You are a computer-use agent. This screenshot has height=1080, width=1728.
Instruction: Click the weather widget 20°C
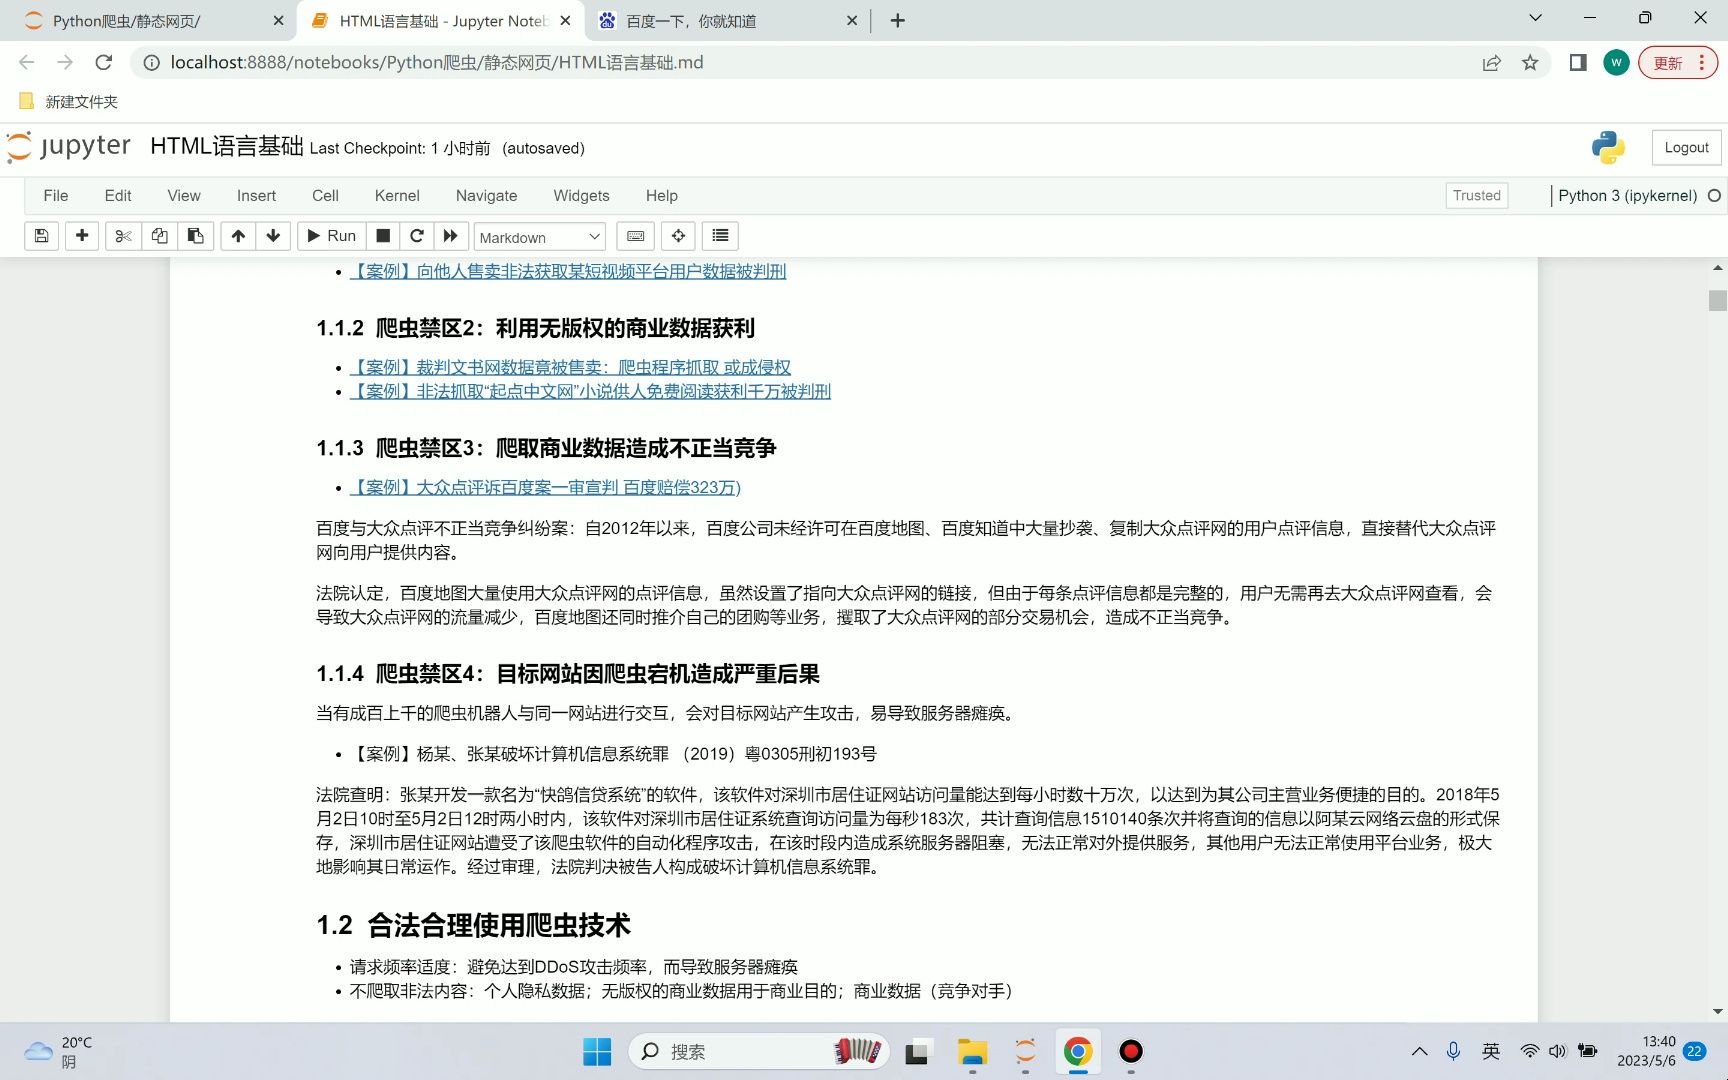point(60,1052)
